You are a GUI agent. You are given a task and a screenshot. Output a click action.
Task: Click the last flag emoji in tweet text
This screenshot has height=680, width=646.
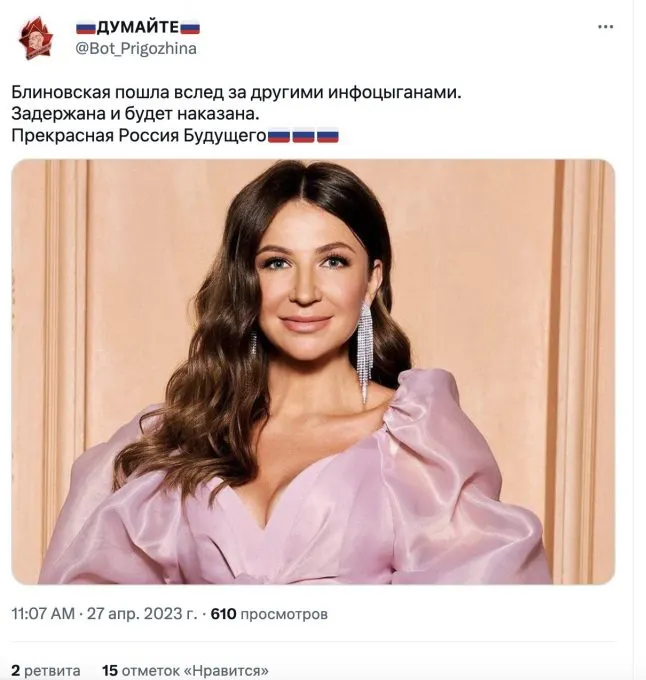[328, 135]
